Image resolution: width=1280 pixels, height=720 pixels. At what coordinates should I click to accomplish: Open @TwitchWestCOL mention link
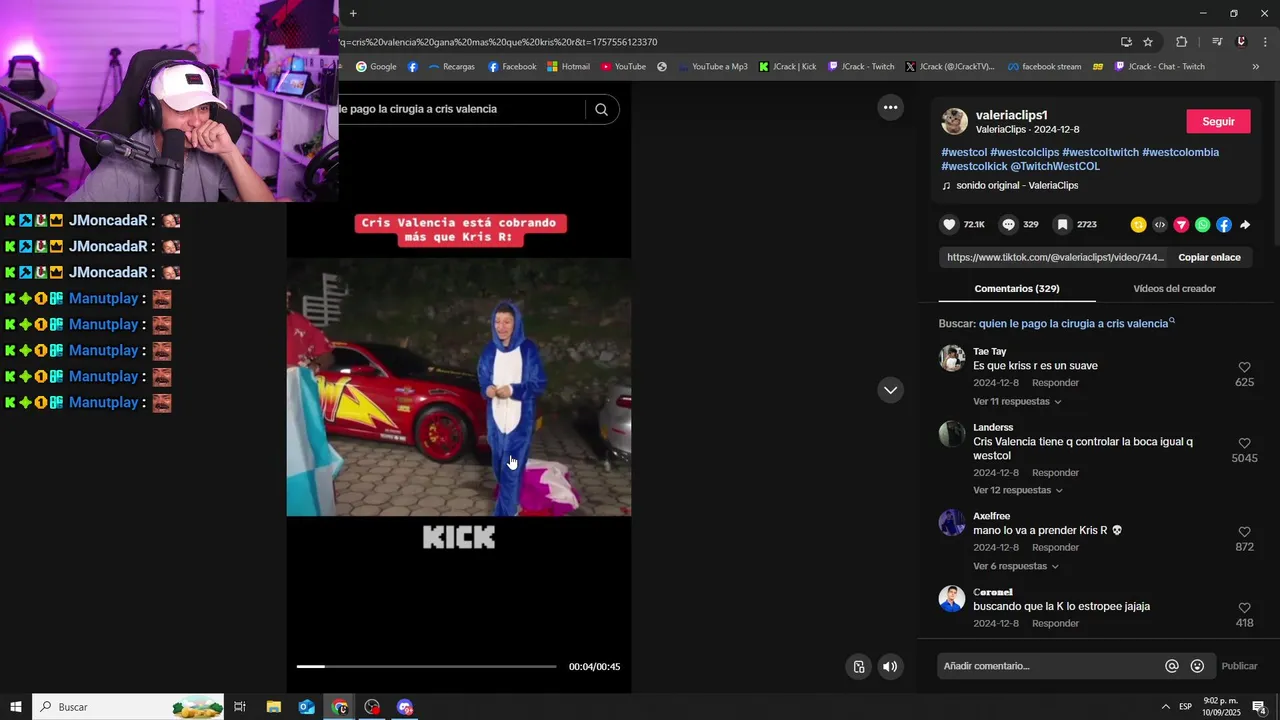[x=1055, y=167]
